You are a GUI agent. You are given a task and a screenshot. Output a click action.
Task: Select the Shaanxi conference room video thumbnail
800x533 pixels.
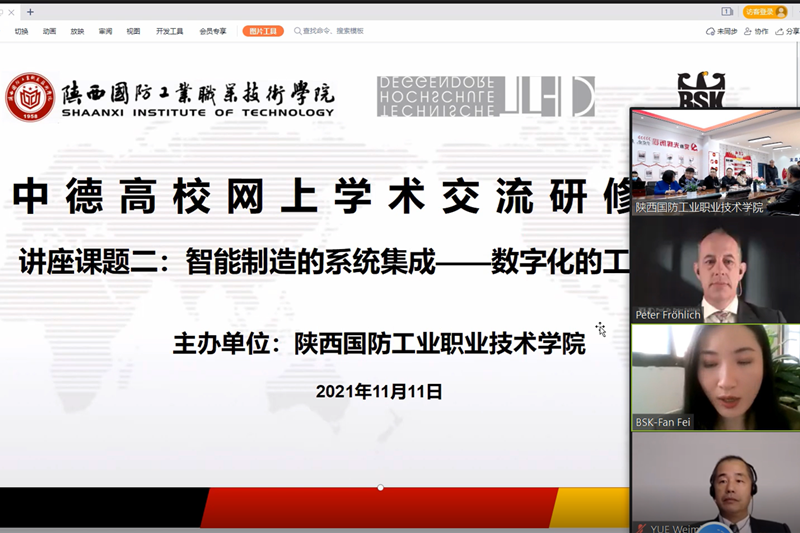point(715,162)
